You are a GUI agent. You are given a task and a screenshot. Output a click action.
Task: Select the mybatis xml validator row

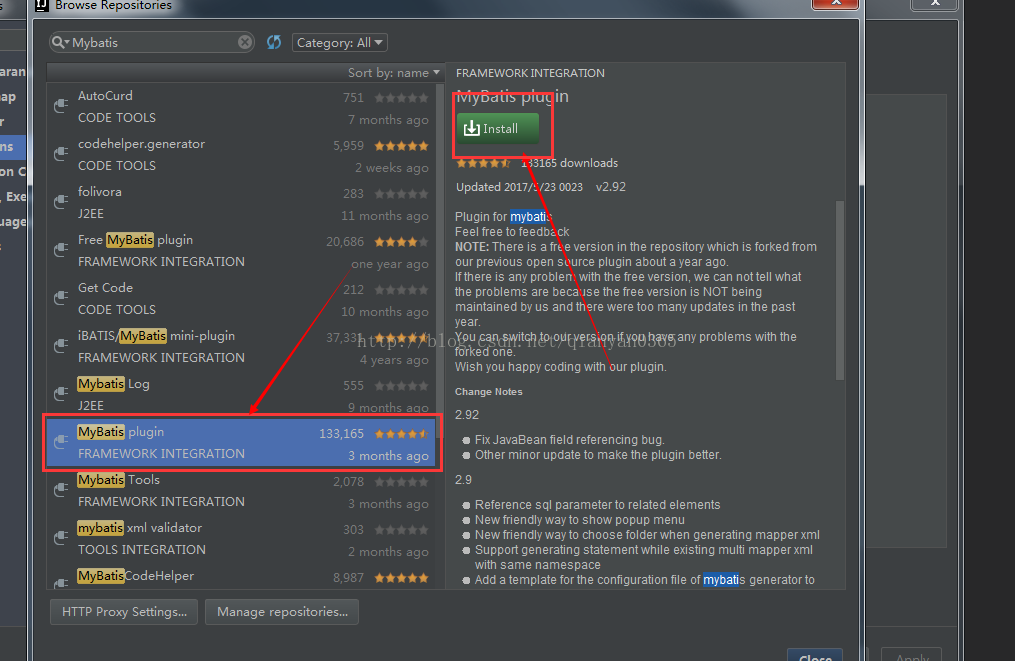click(x=242, y=539)
